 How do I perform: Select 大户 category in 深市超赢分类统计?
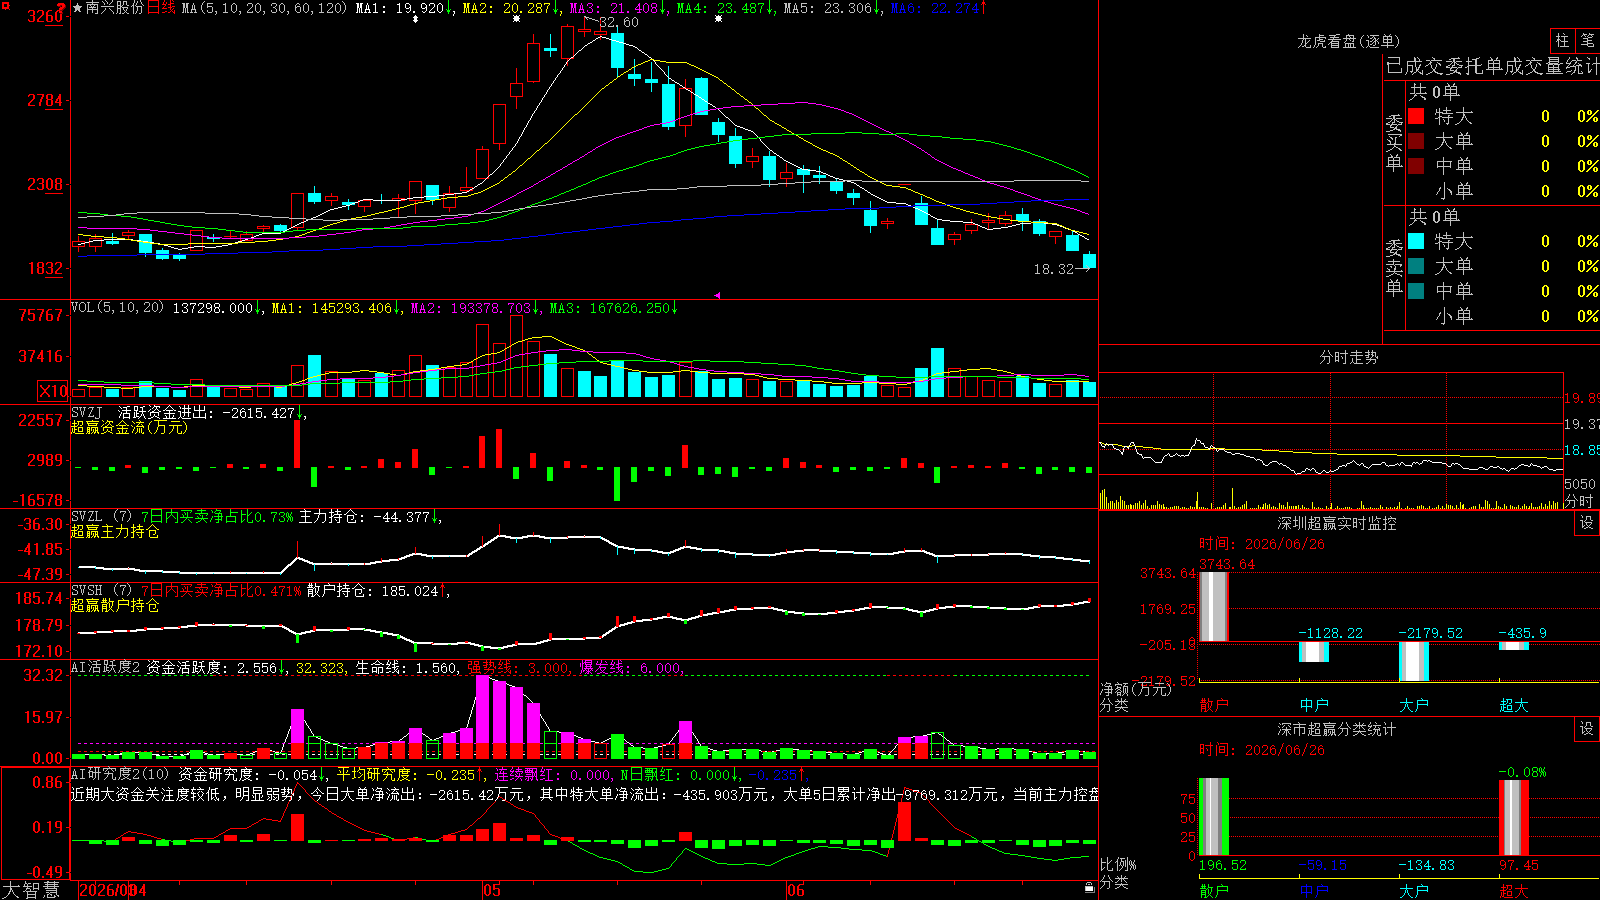pos(1414,891)
